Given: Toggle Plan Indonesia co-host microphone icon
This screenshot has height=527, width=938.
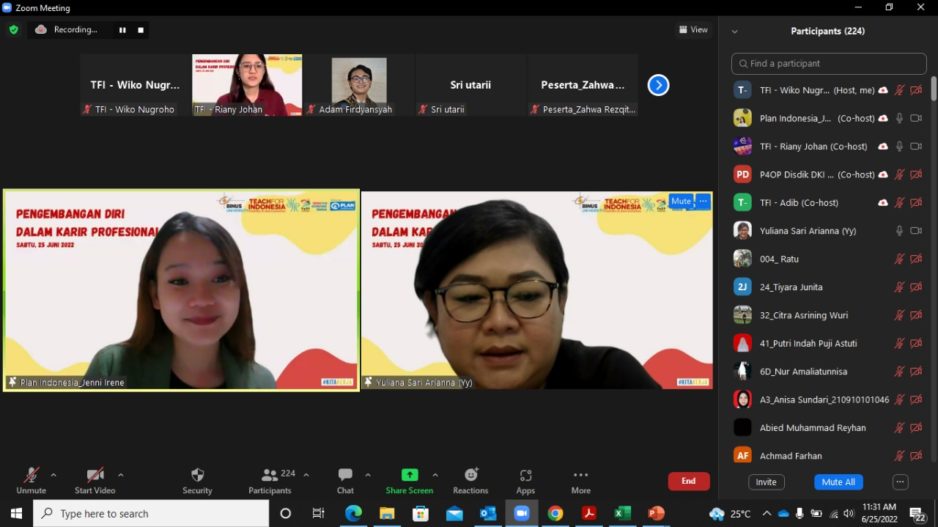Looking at the screenshot, I should pyautogui.click(x=899, y=118).
